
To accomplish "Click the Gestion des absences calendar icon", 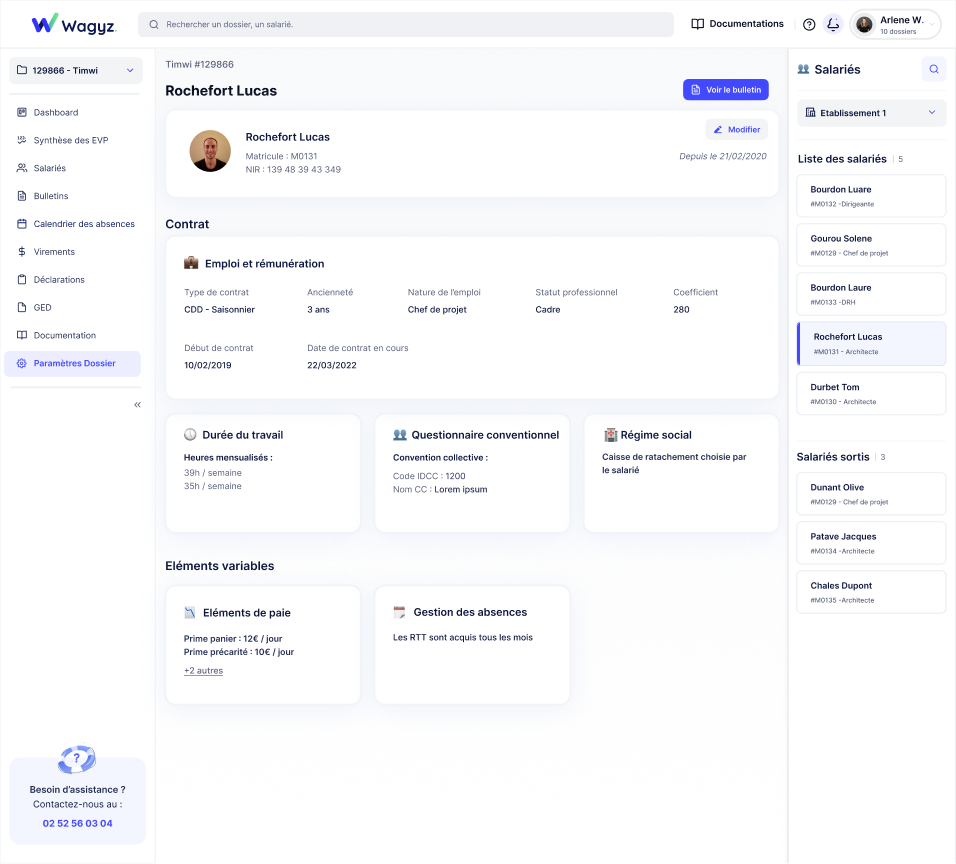I will click(399, 612).
